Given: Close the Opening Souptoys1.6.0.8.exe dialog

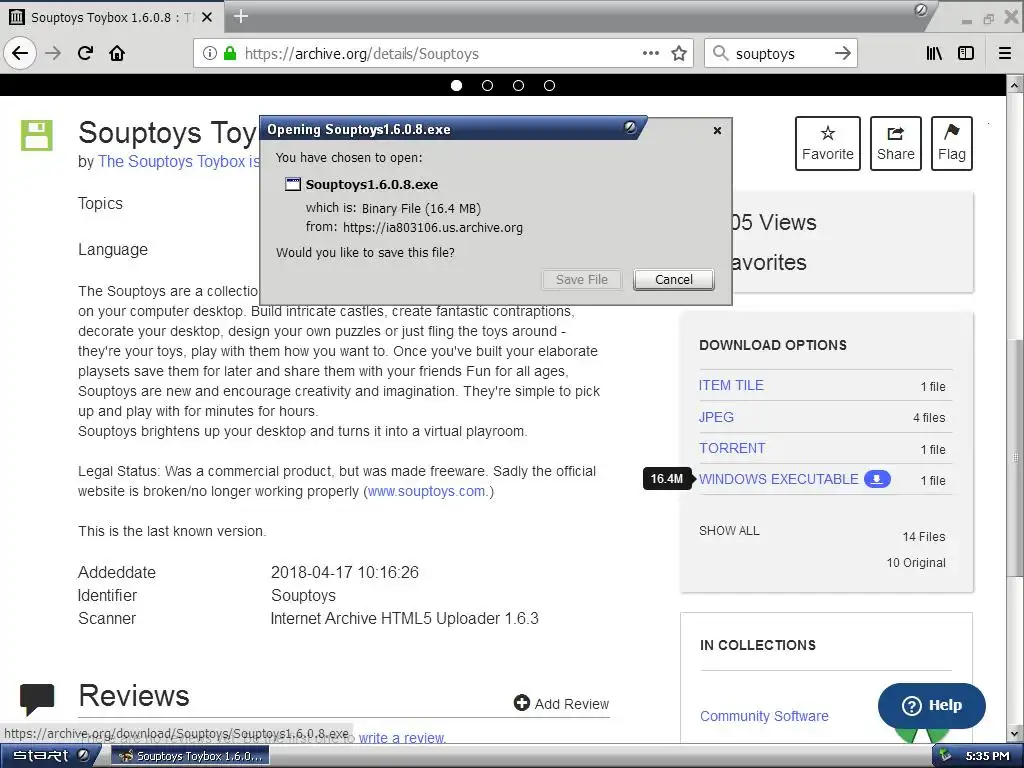Looking at the screenshot, I should (717, 131).
